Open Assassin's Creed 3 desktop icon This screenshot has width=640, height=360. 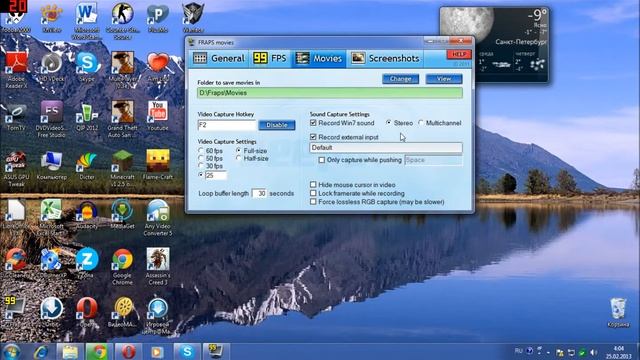click(158, 267)
